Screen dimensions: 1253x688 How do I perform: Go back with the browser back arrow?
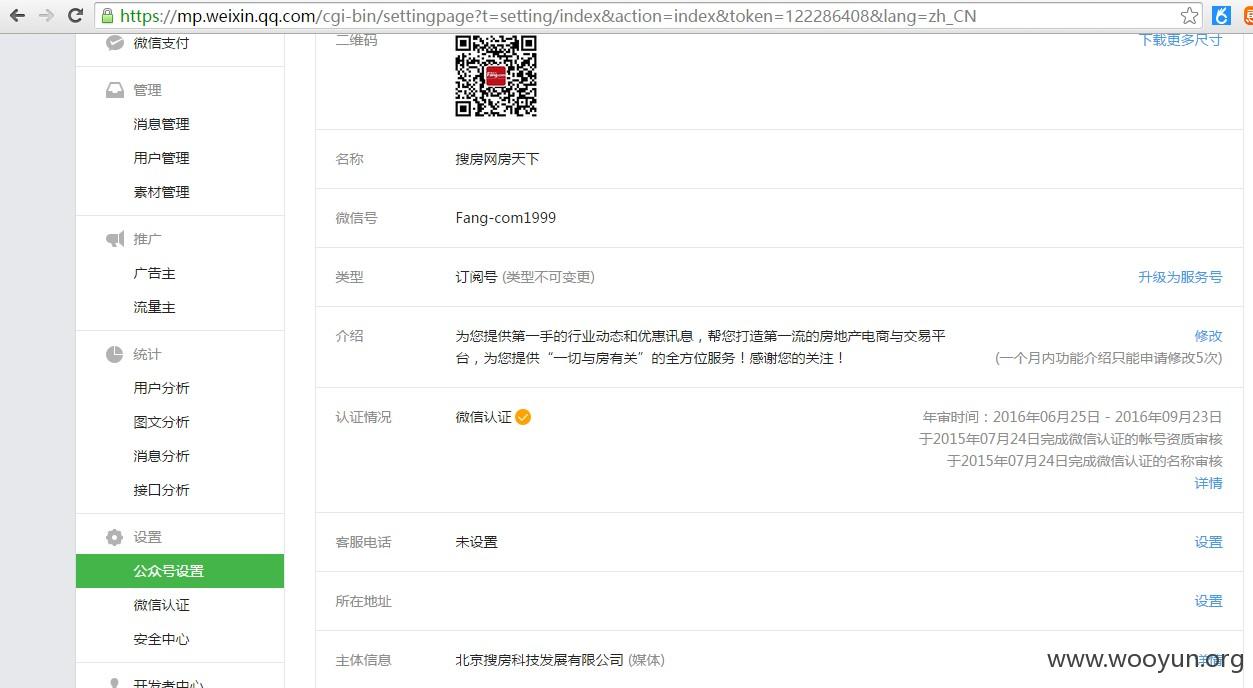click(17, 15)
